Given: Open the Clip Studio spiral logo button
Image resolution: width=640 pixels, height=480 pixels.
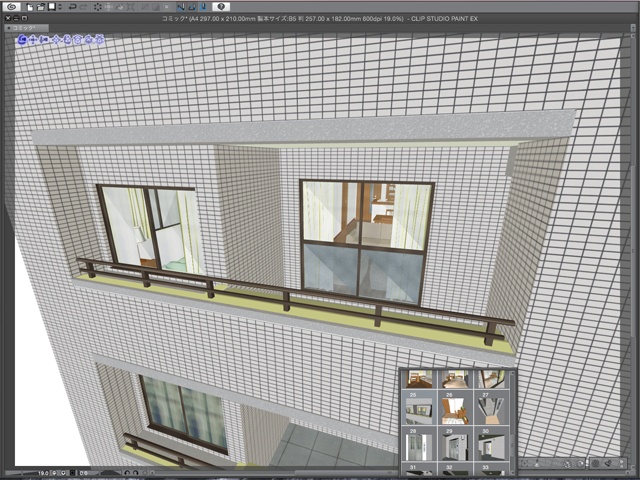Looking at the screenshot, I should point(11,7).
